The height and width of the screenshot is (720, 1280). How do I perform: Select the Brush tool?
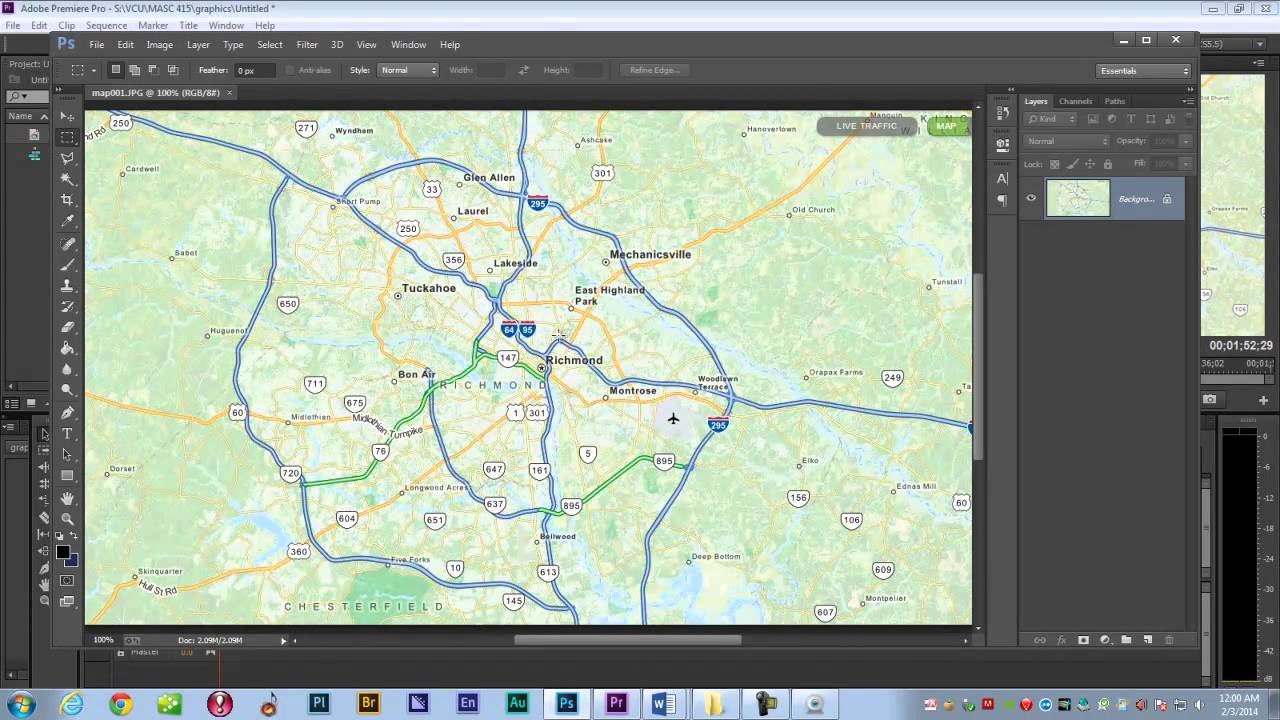click(x=67, y=265)
